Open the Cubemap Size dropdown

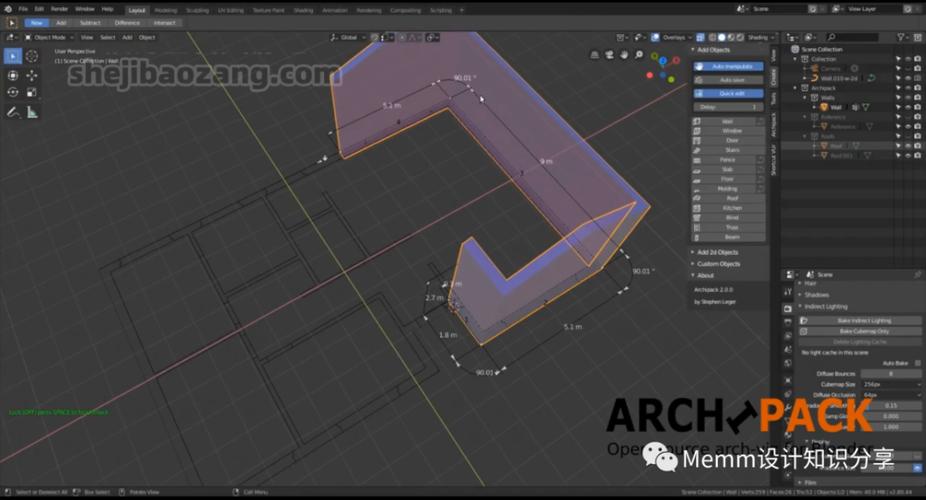tap(891, 384)
